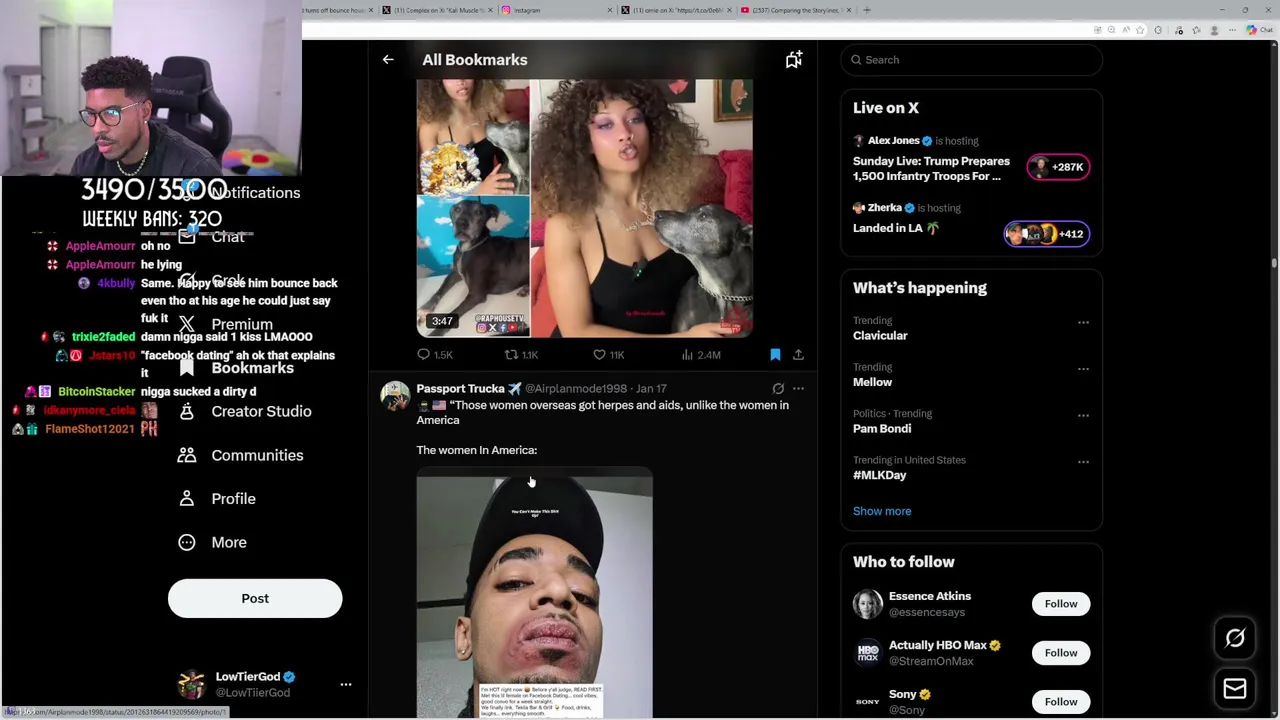Open Sunday Live: Trump Prepares broadcast title
Screen dimensions: 1280x720
click(931, 168)
